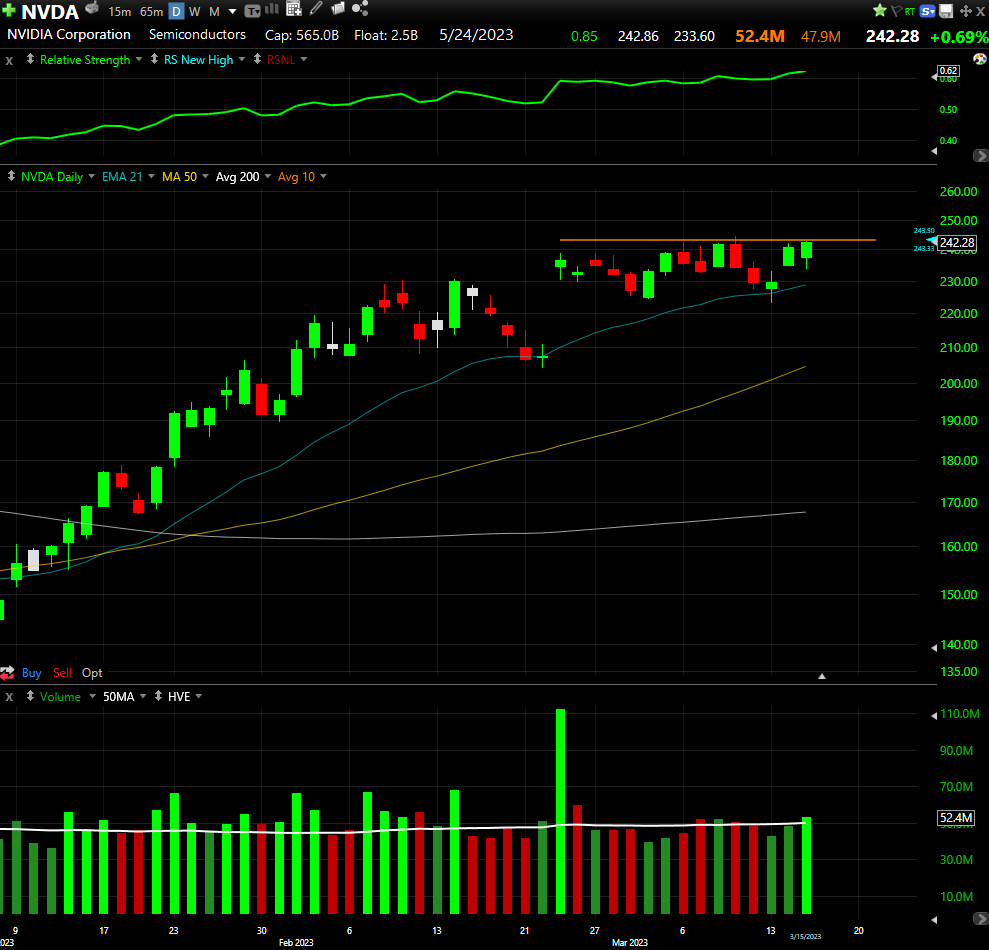Open Volume dropdown arrow
This screenshot has height=950, width=989.
click(93, 696)
